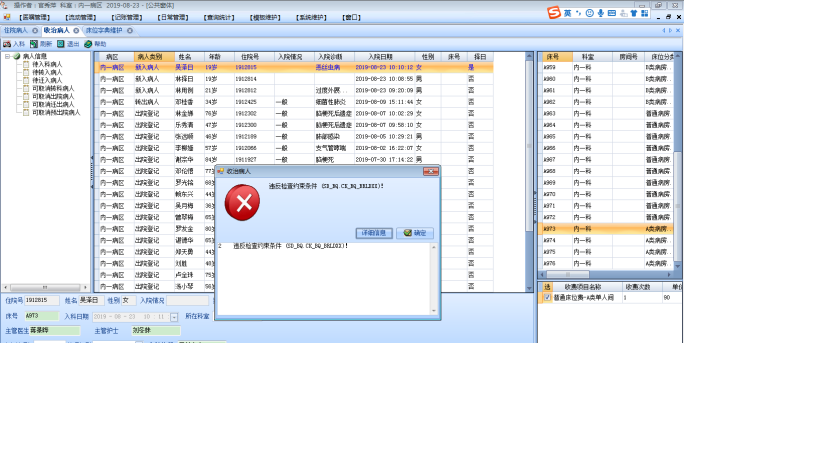The width and height of the screenshot is (819, 460).
Task: Tick the 普通床位费 fee item checkbox
Action: tap(547, 298)
